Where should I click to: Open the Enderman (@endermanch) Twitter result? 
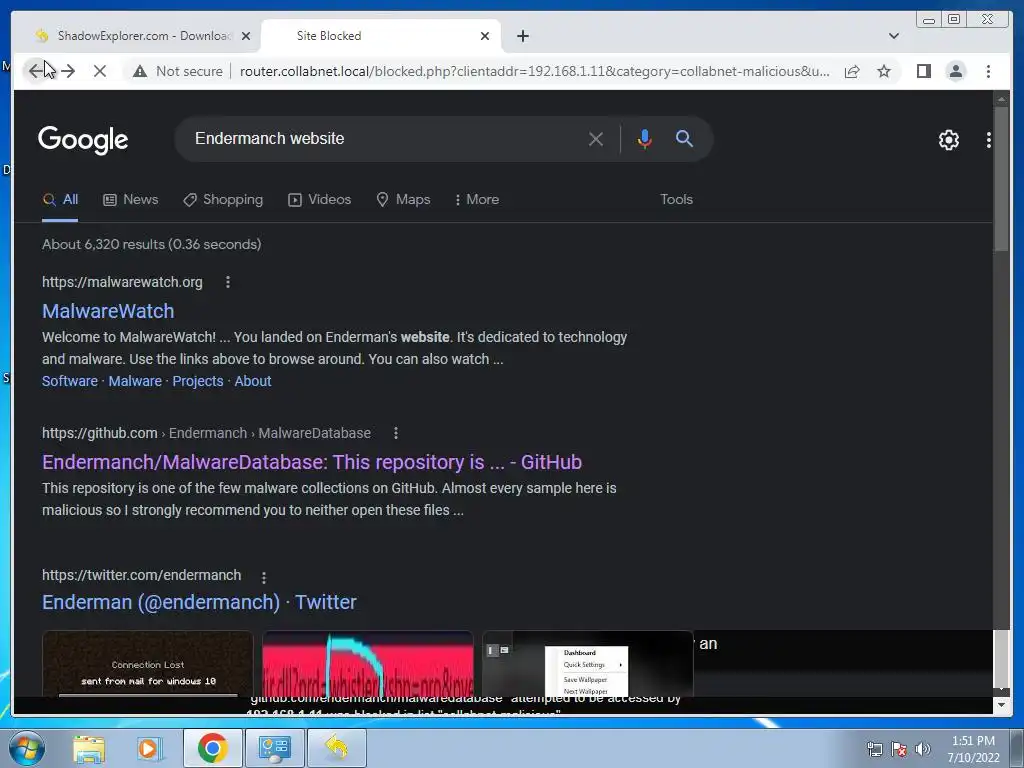click(199, 602)
